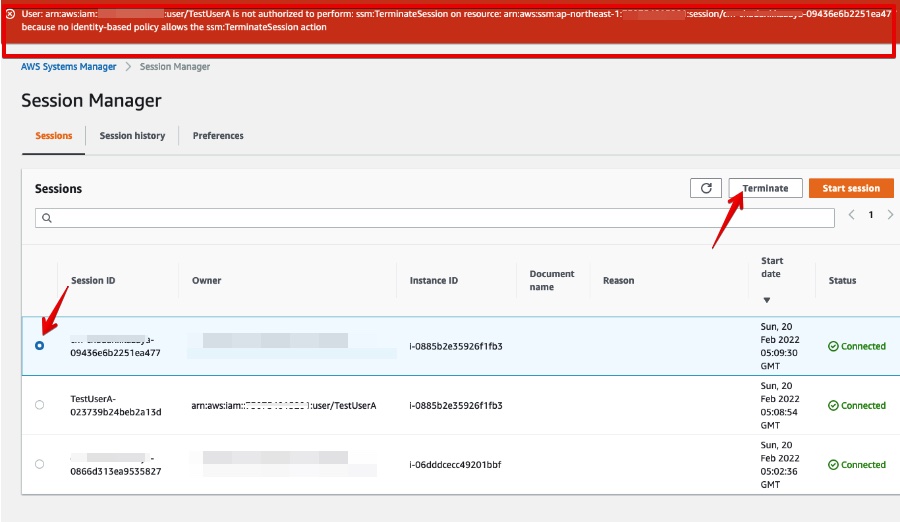Click the next page chevron
This screenshot has width=900, height=522.
pos(890,215)
